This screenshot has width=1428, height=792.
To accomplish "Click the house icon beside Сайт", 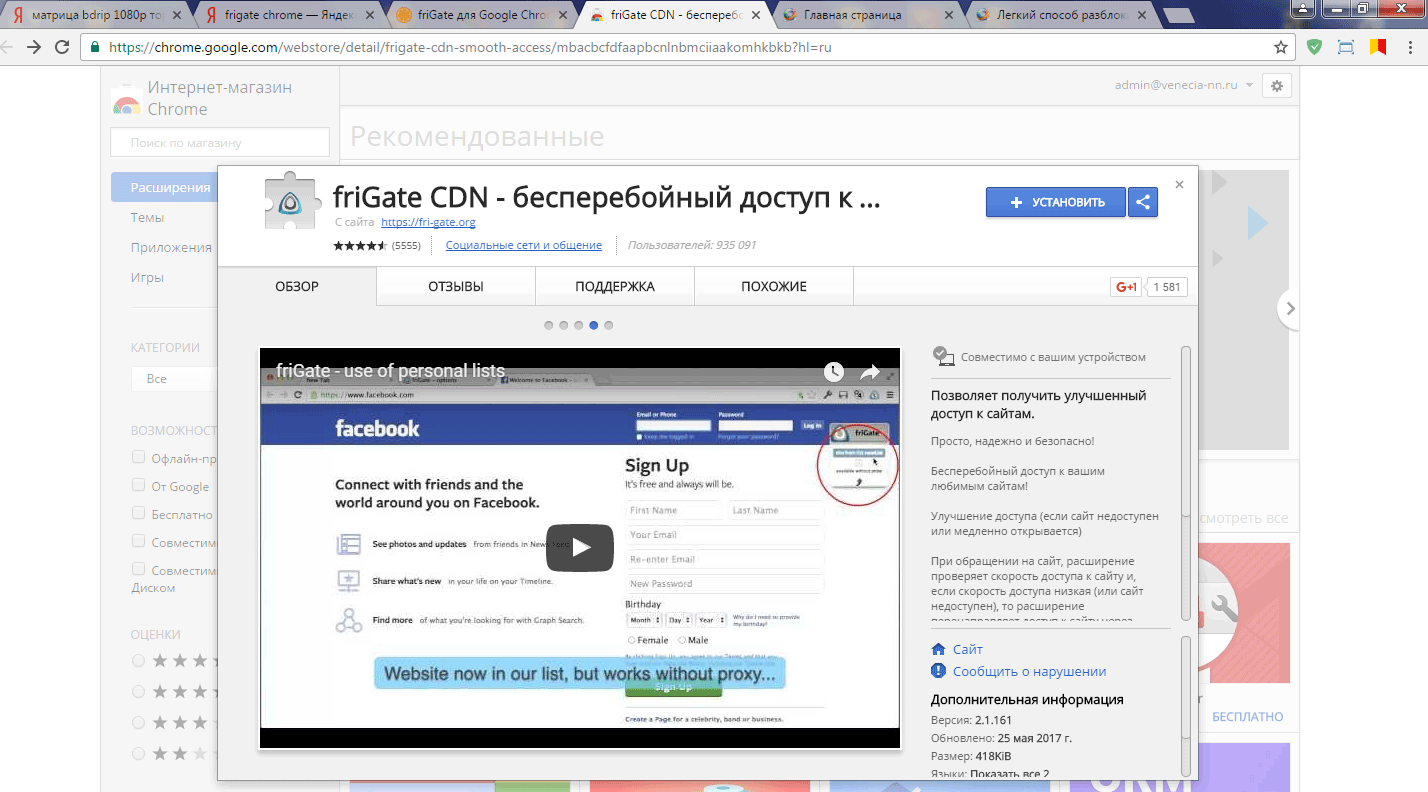I will [938, 649].
